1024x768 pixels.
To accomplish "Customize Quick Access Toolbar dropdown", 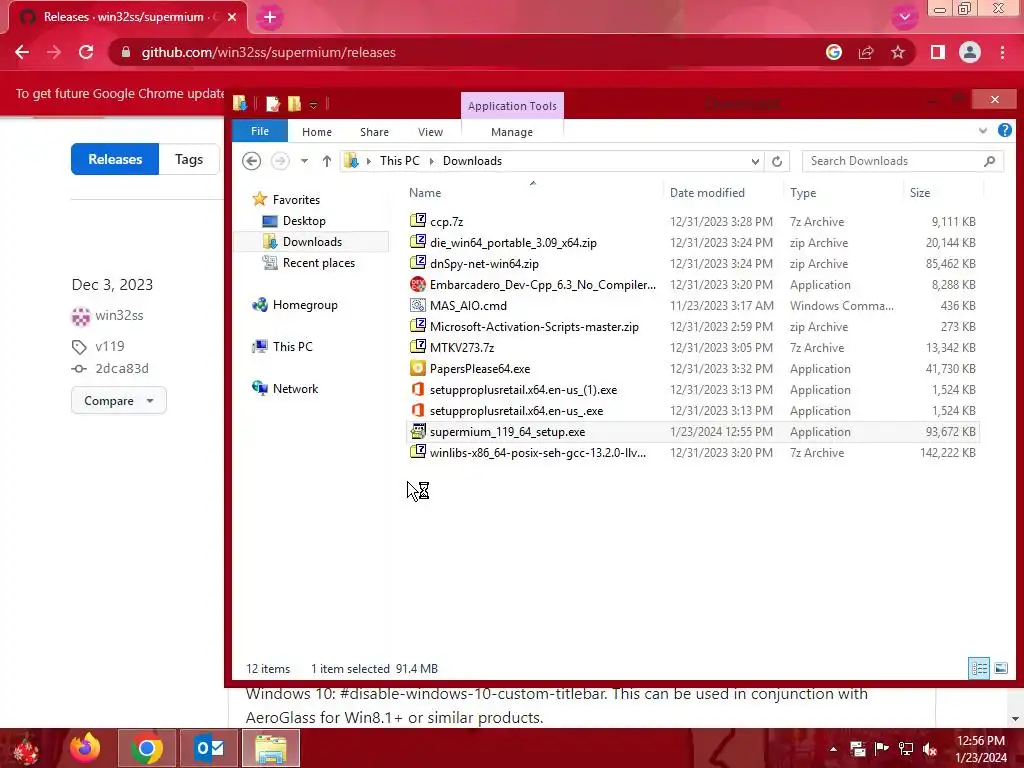I will pyautogui.click(x=313, y=104).
